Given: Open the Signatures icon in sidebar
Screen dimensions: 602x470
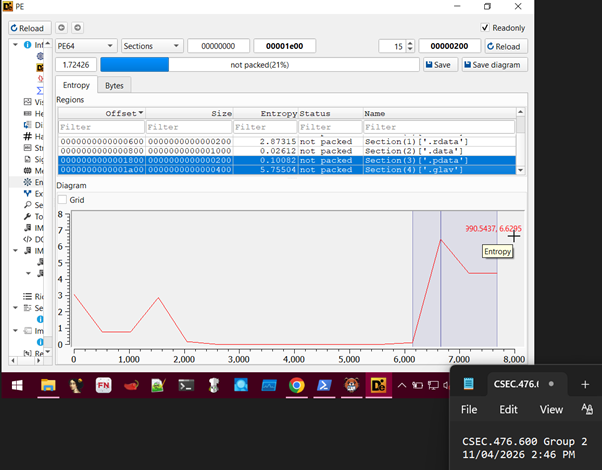Looking at the screenshot, I should 28,159.
